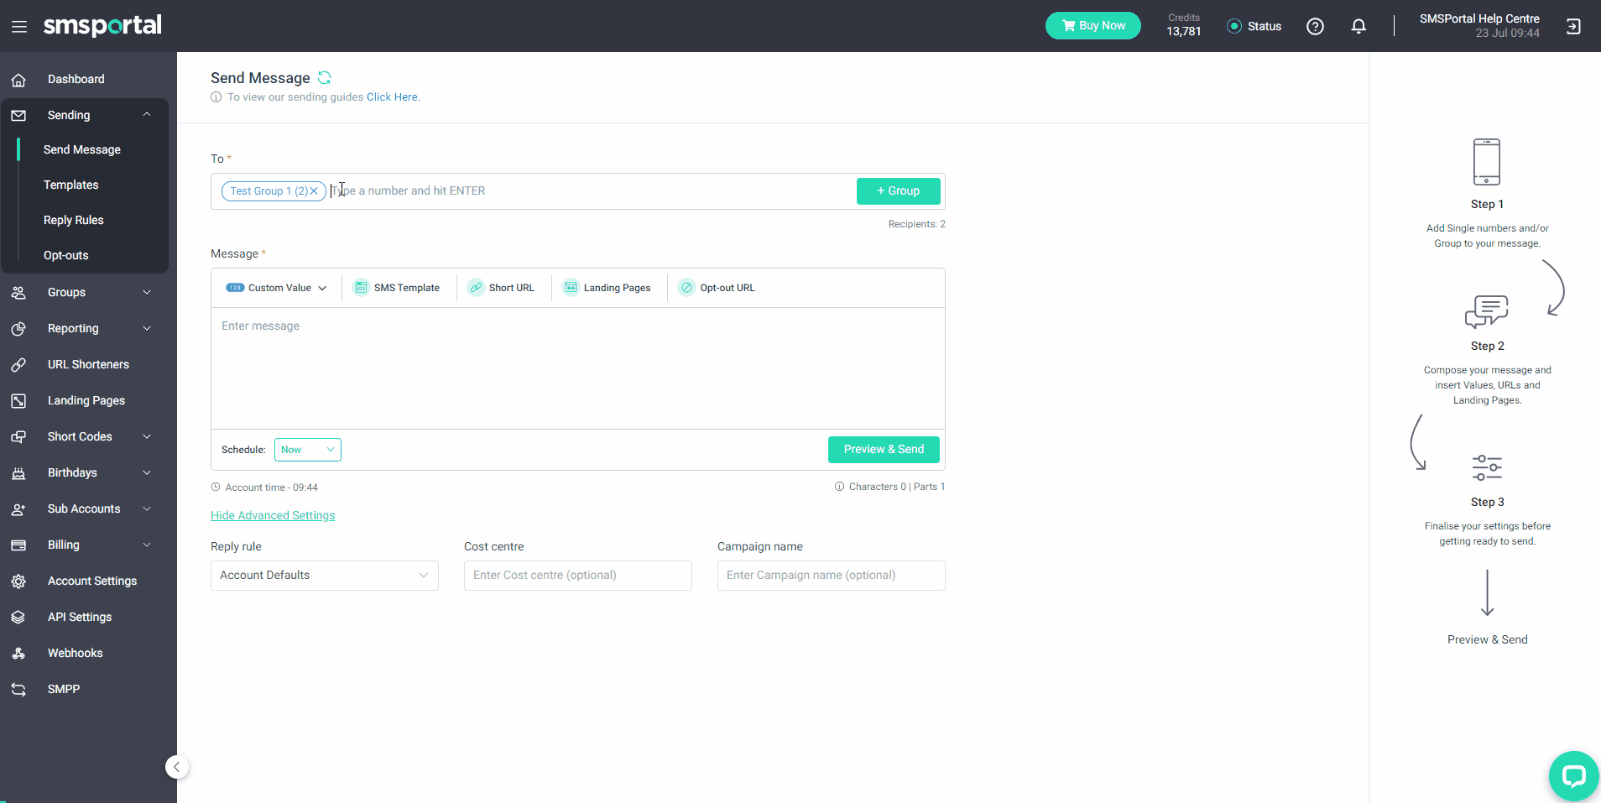Click SMSPortal Help Centre account name
This screenshot has height=803, width=1601.
click(x=1479, y=19)
